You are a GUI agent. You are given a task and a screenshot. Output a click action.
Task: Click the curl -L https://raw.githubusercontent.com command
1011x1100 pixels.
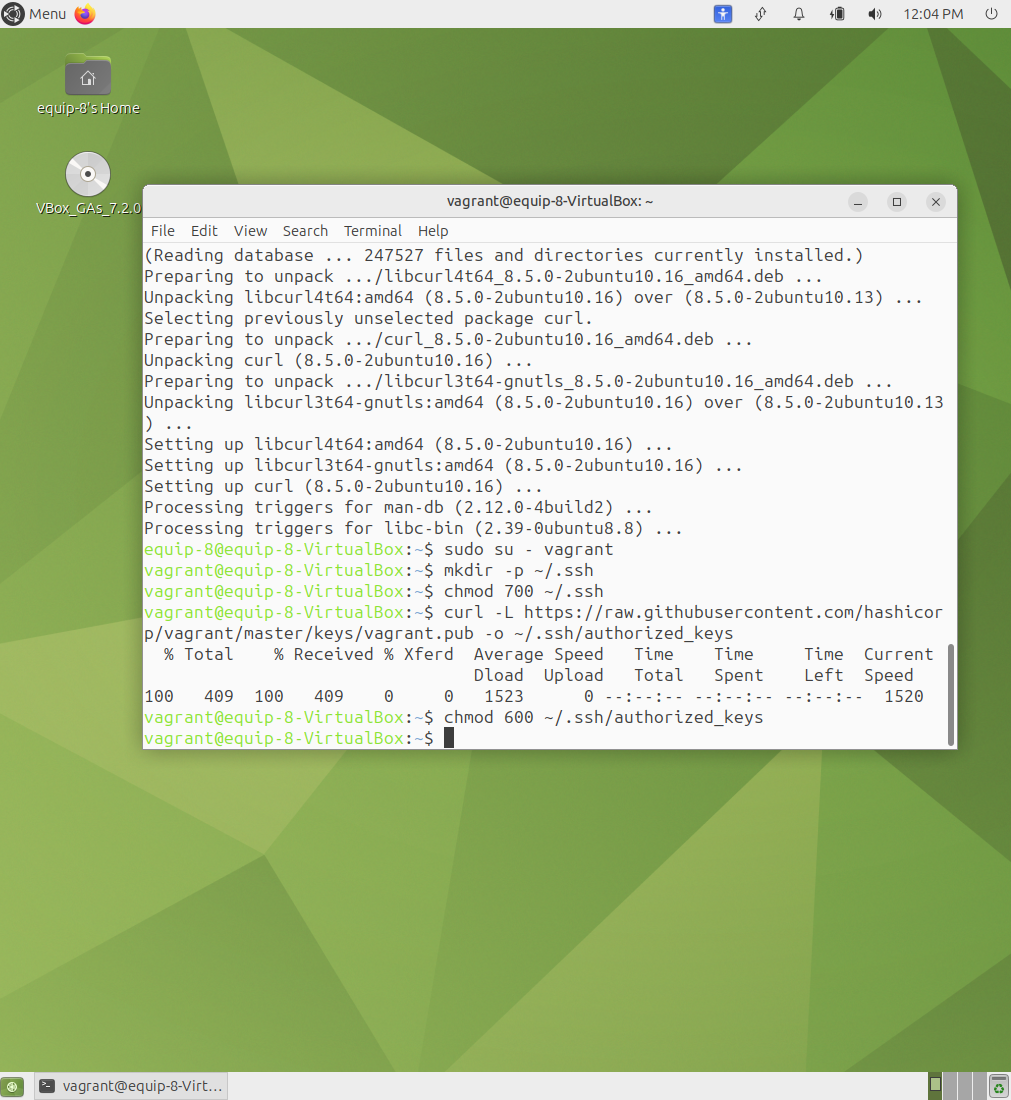tap(544, 623)
